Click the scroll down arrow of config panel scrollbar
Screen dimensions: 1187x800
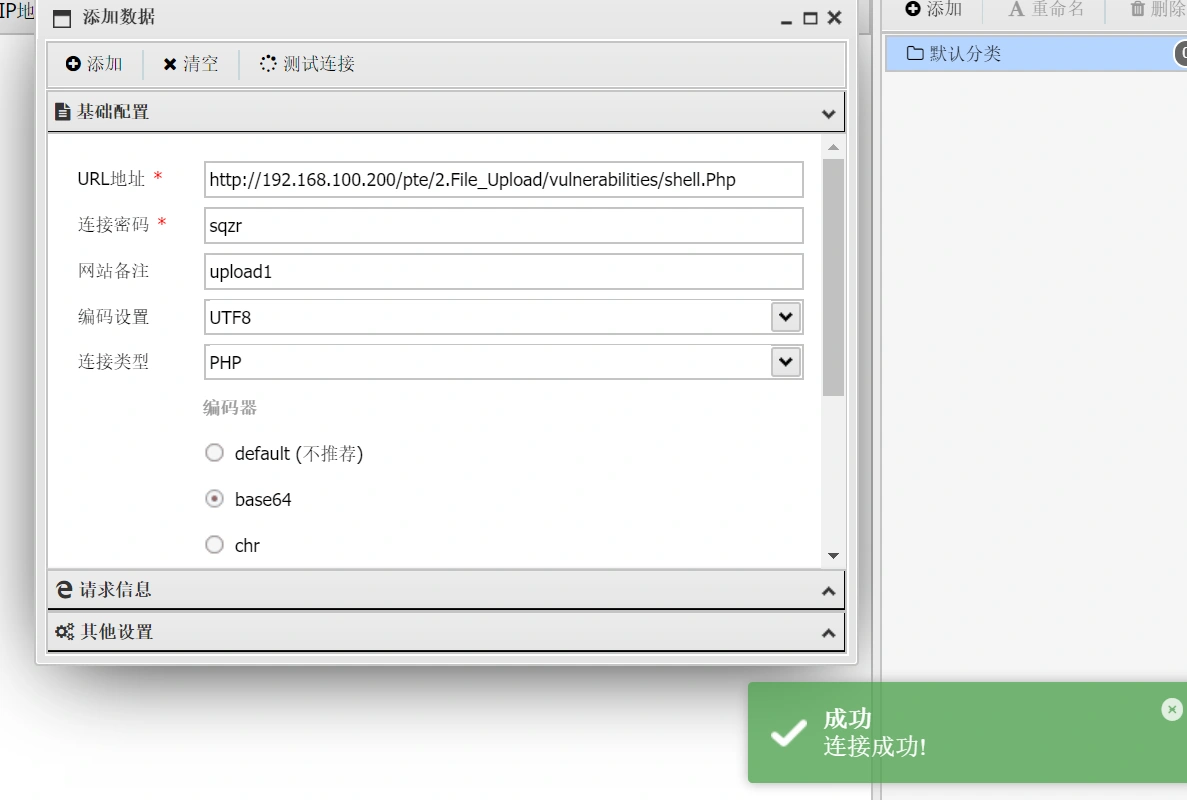pyautogui.click(x=833, y=556)
